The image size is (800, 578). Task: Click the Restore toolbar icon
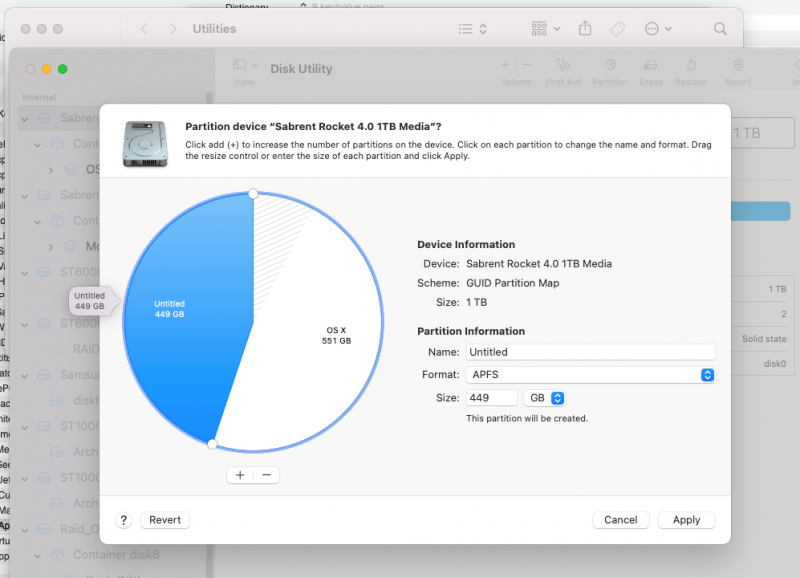[x=691, y=65]
